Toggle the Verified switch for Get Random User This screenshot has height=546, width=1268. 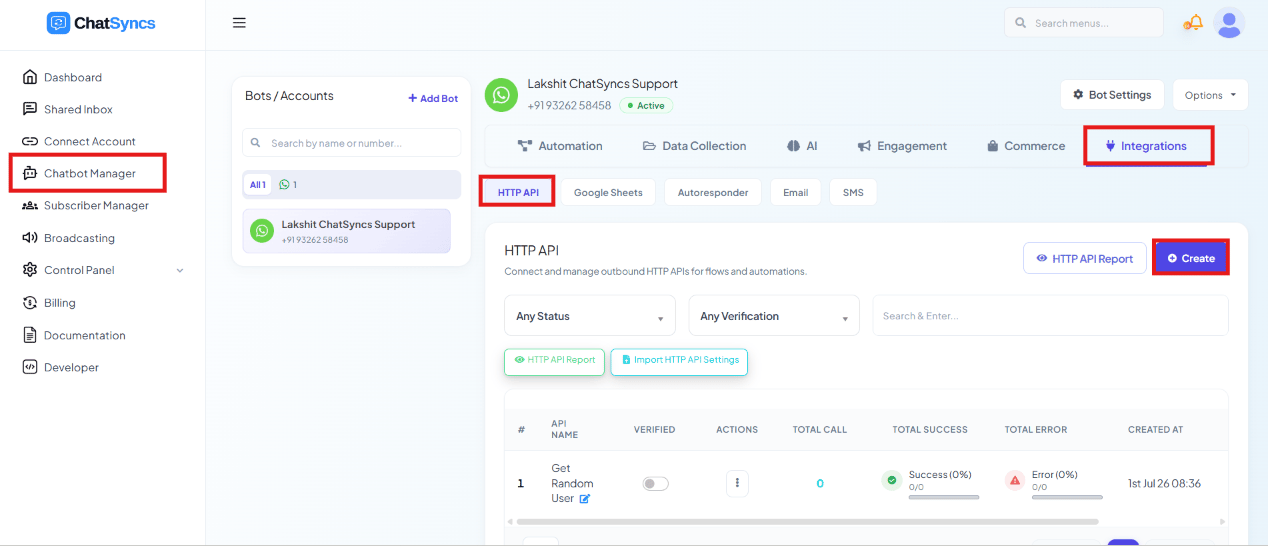click(655, 484)
